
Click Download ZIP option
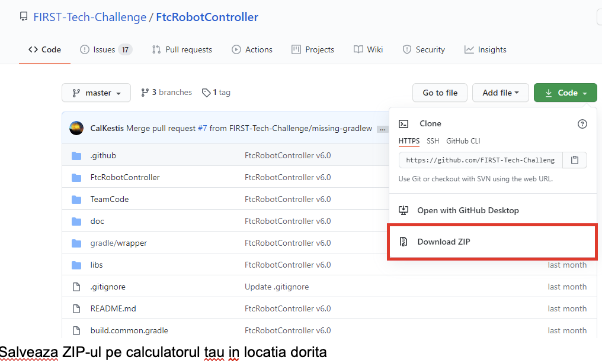[x=492, y=242]
